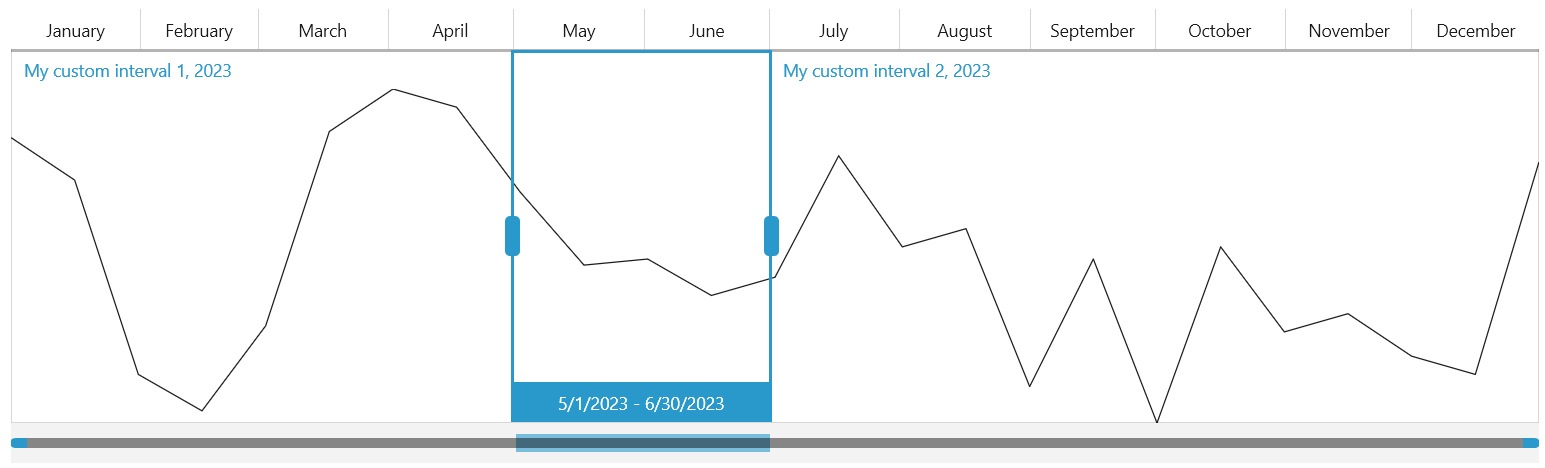Click the 5/1/2023 - 6/30/2023 selection label
Screen dimensions: 1545x468
[x=641, y=402]
